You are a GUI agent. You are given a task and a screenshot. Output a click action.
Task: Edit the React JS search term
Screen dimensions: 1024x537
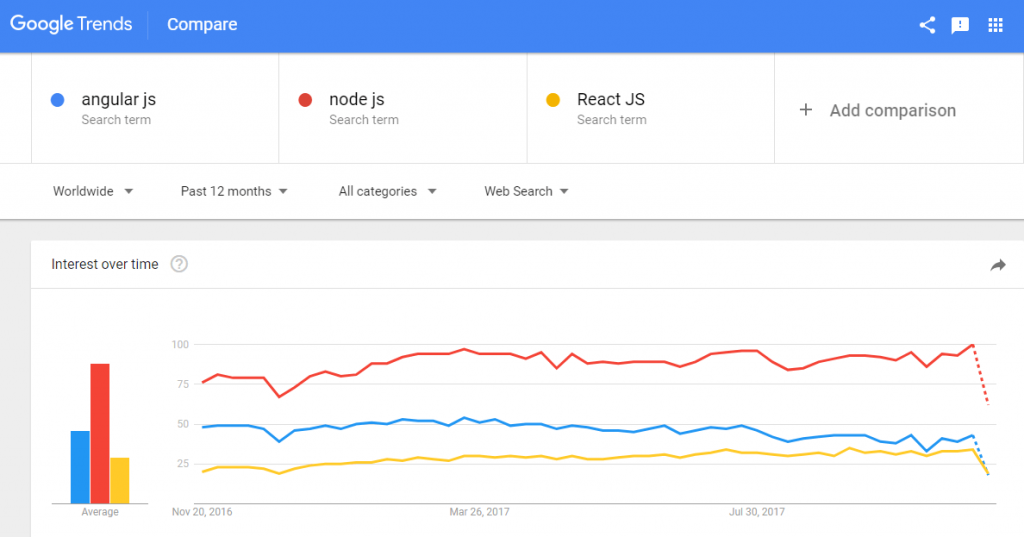[x=611, y=100]
